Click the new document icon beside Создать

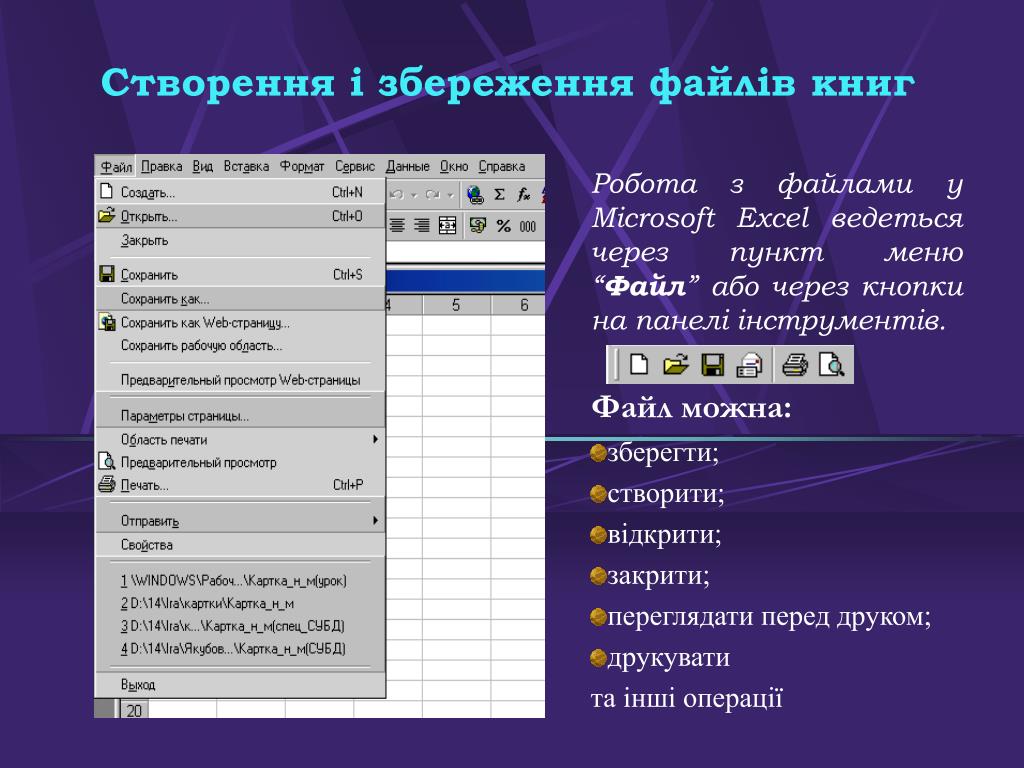[106, 191]
